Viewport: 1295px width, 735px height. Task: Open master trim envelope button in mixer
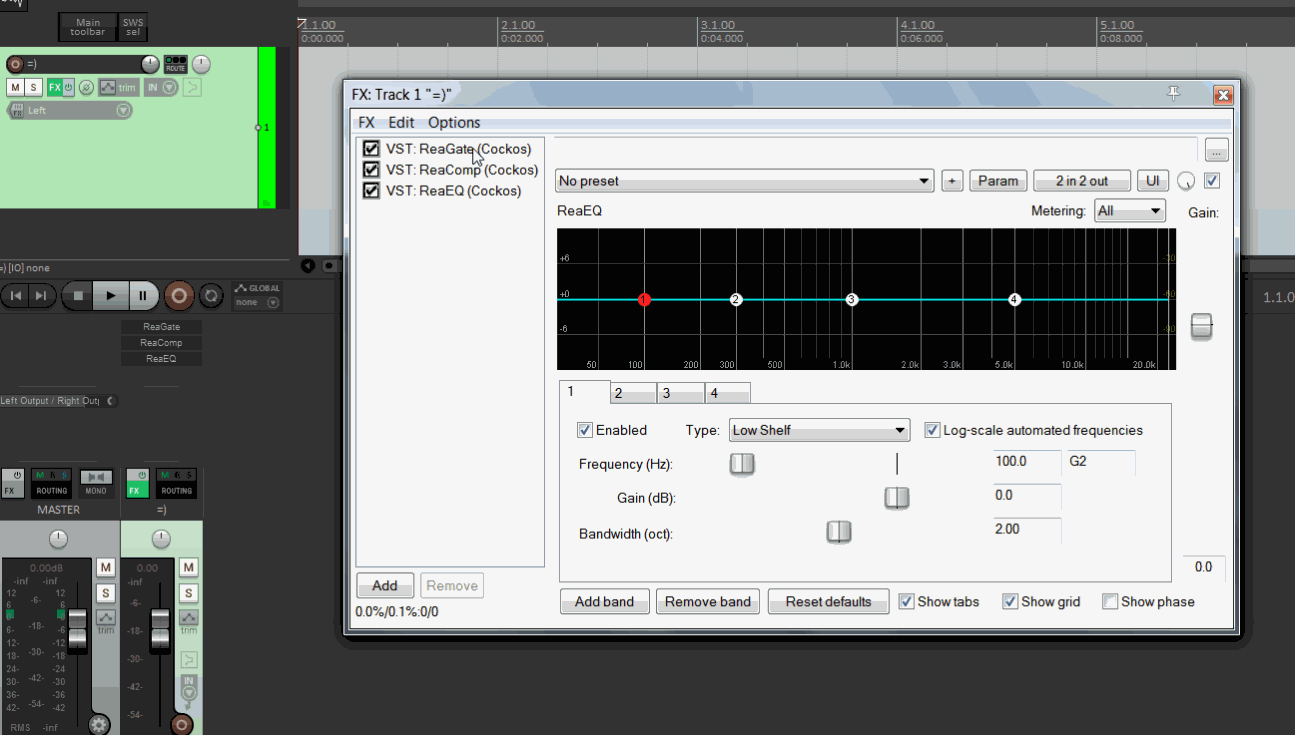[x=105, y=621]
